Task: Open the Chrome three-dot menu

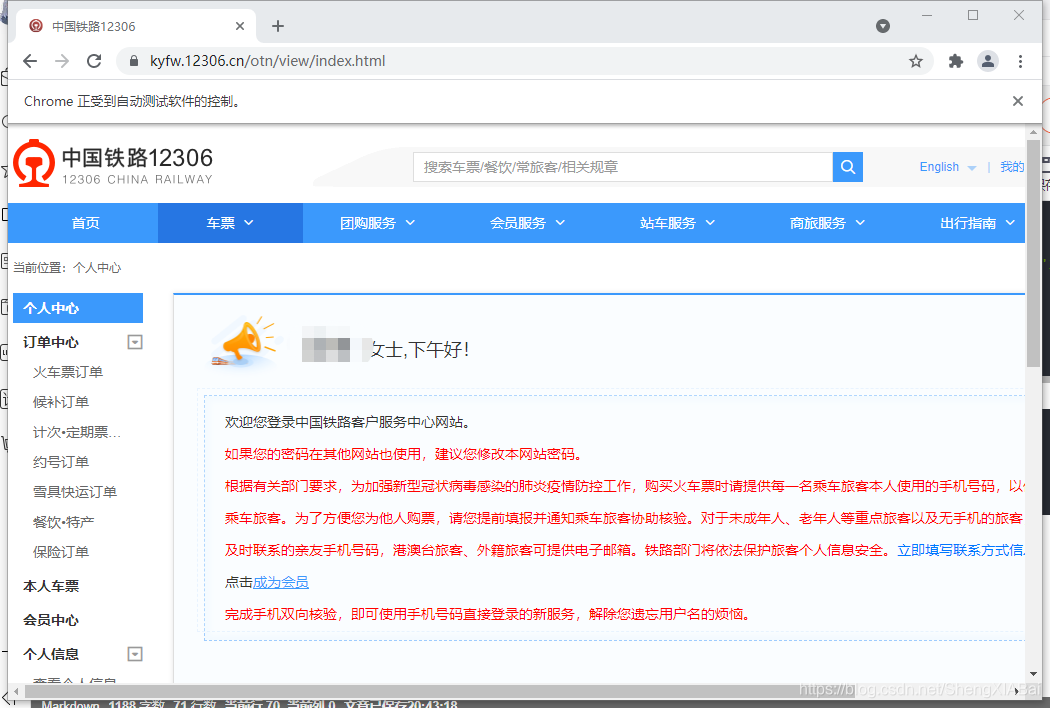Action: [1020, 62]
